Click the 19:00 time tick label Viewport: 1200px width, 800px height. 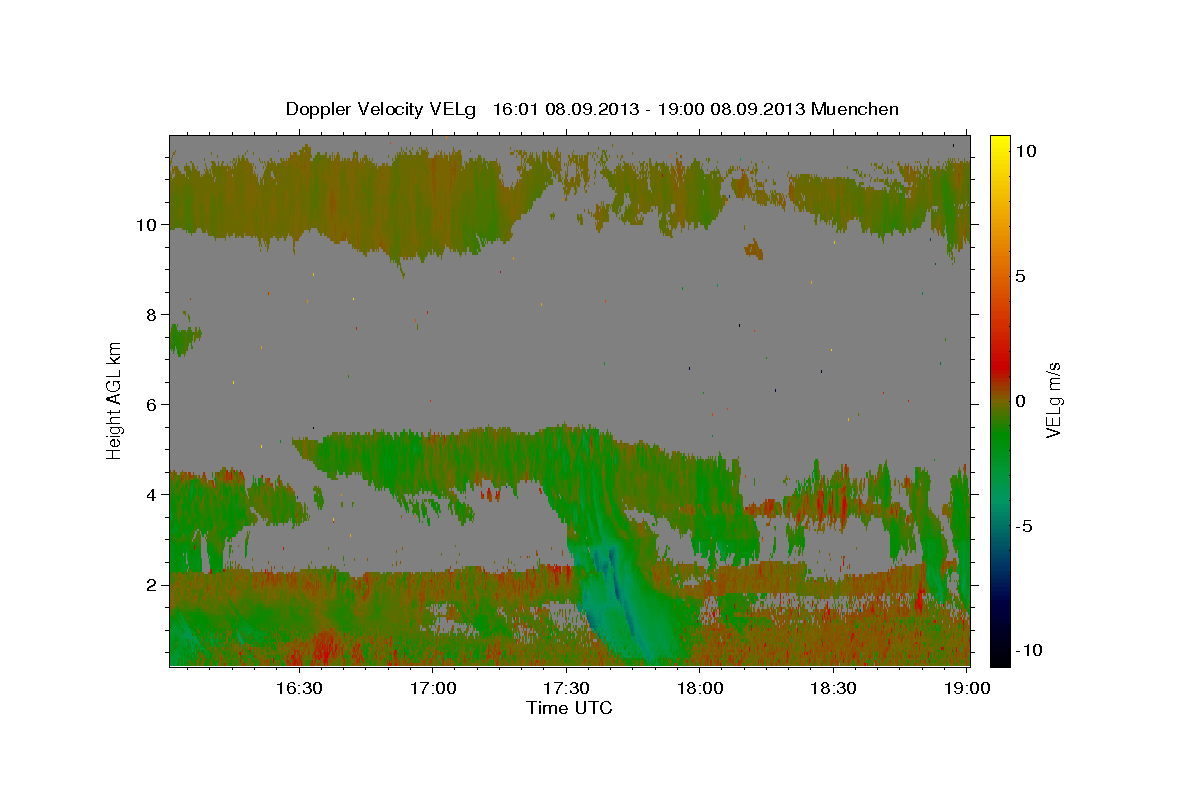[967, 689]
